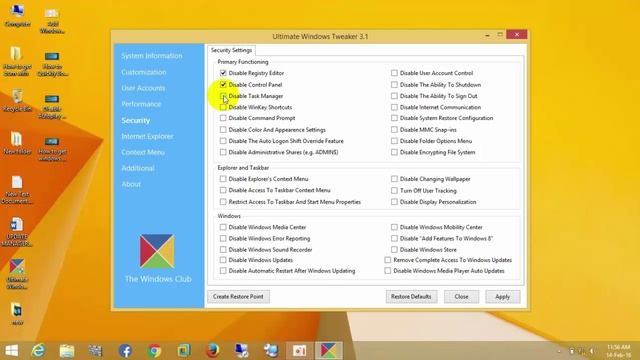This screenshot has height=360, width=640.
Task: Select the New Text Document desktop icon
Action: click(17, 189)
